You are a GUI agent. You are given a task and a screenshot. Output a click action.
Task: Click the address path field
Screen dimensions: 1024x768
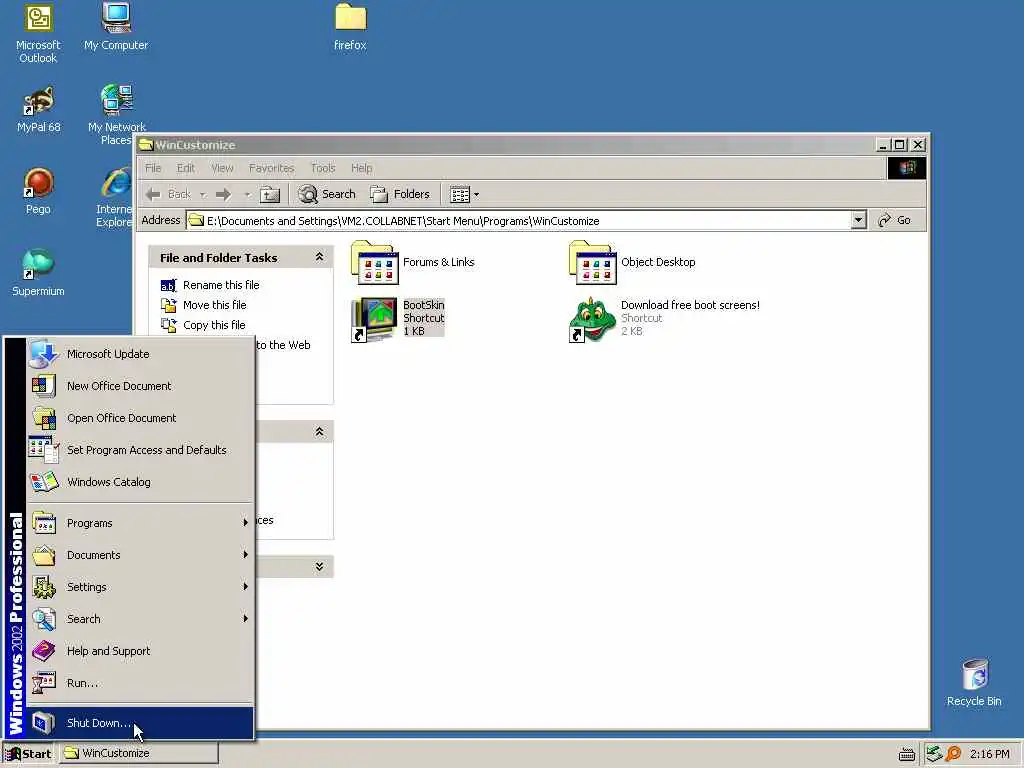coord(519,221)
